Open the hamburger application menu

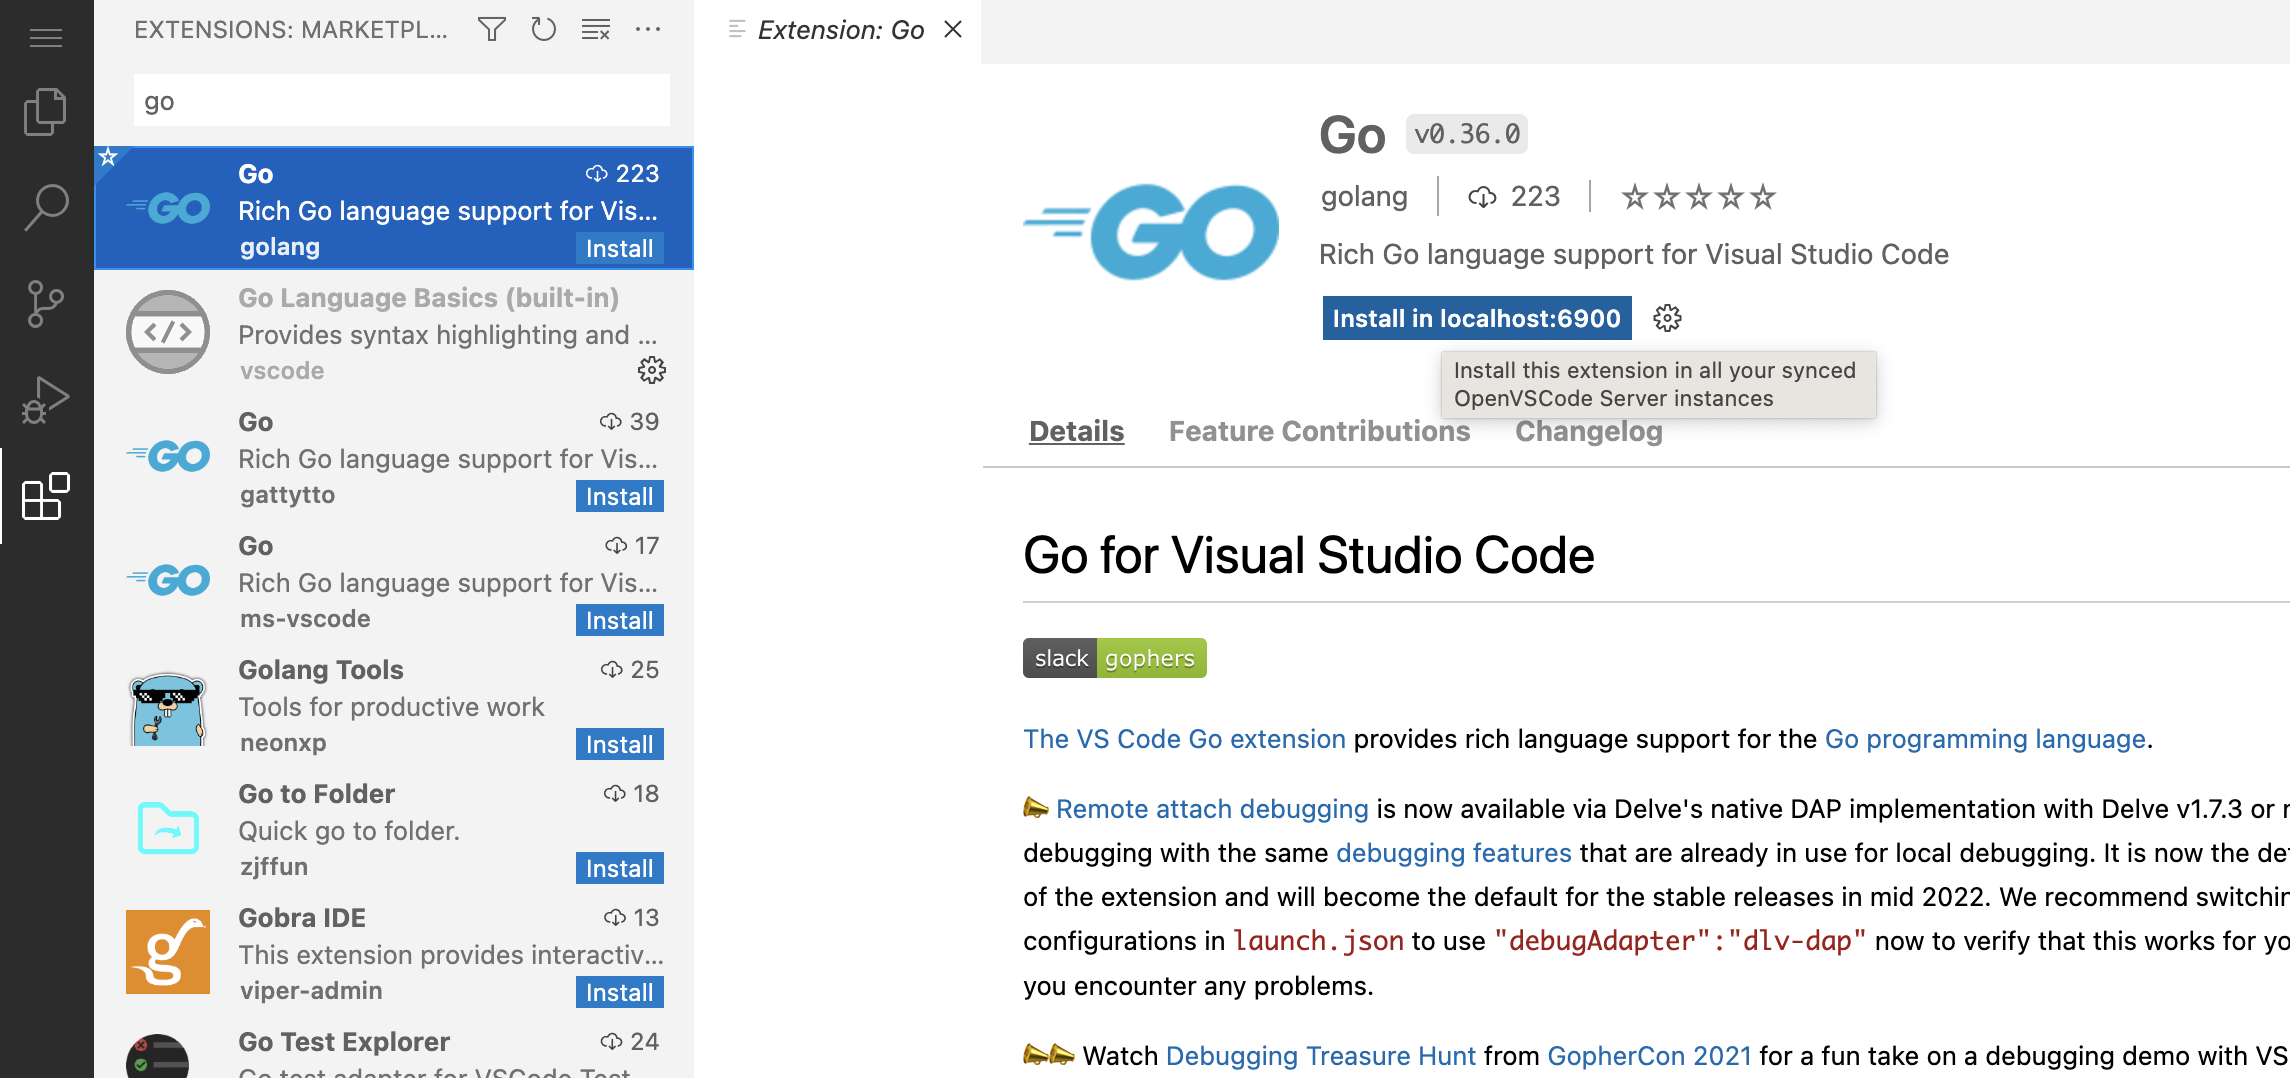click(46, 38)
